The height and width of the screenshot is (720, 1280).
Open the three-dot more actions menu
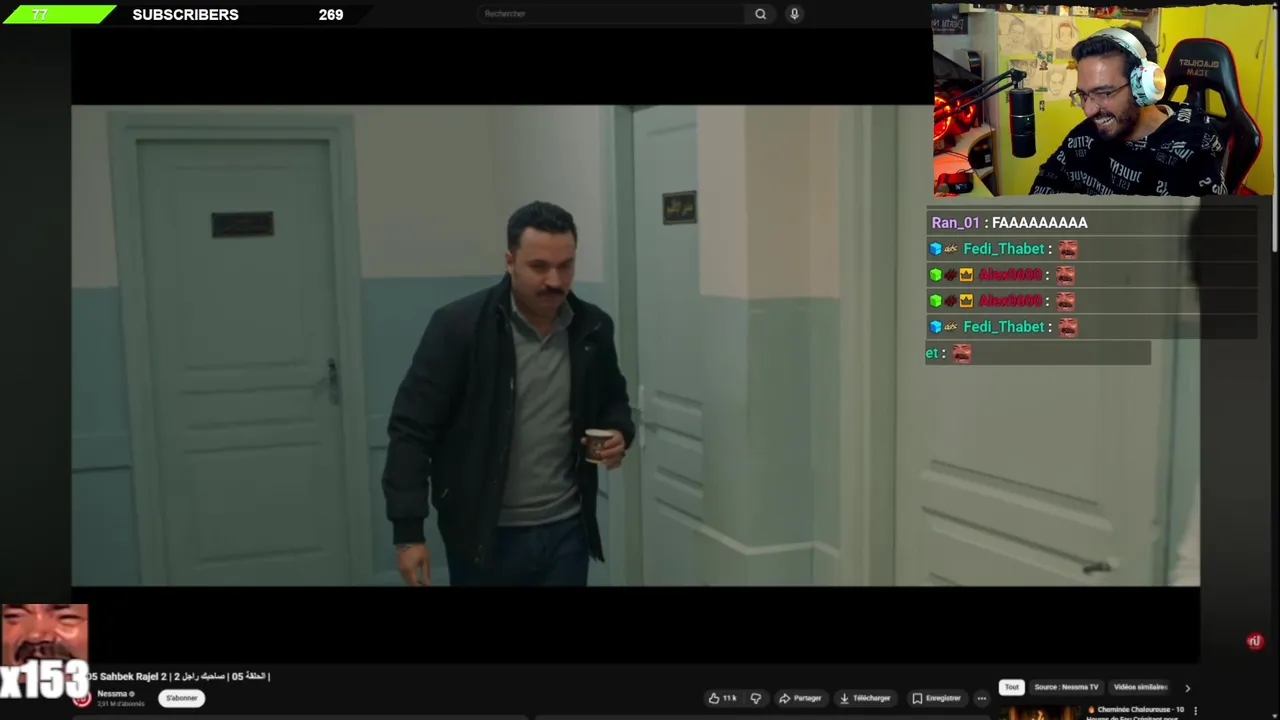(982, 698)
